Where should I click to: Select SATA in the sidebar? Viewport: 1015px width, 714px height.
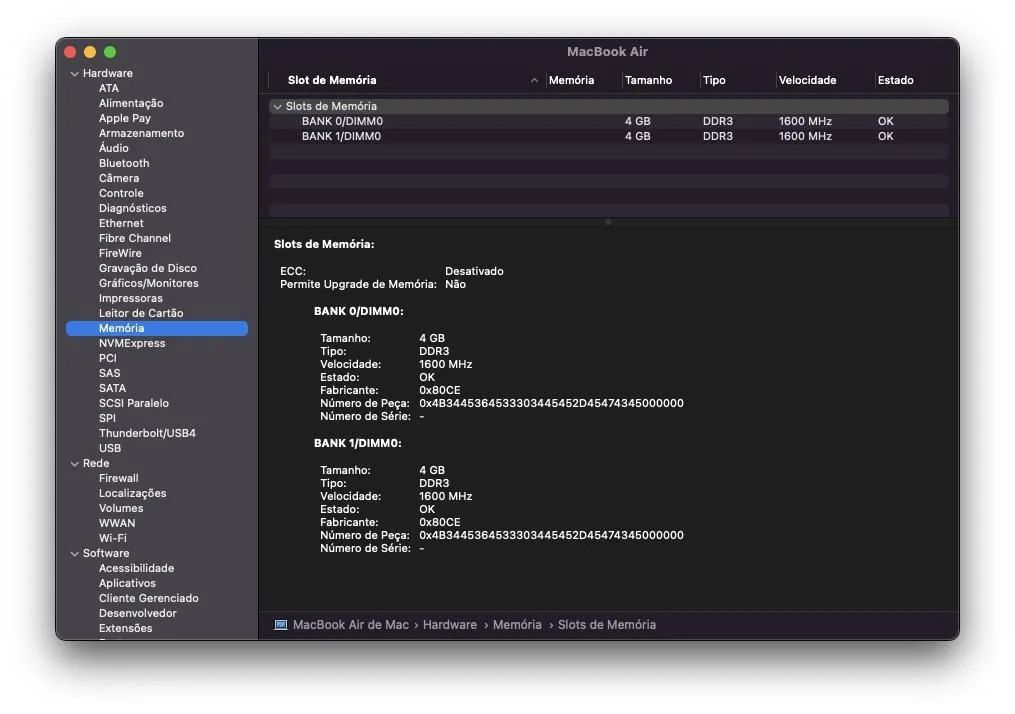coord(112,388)
